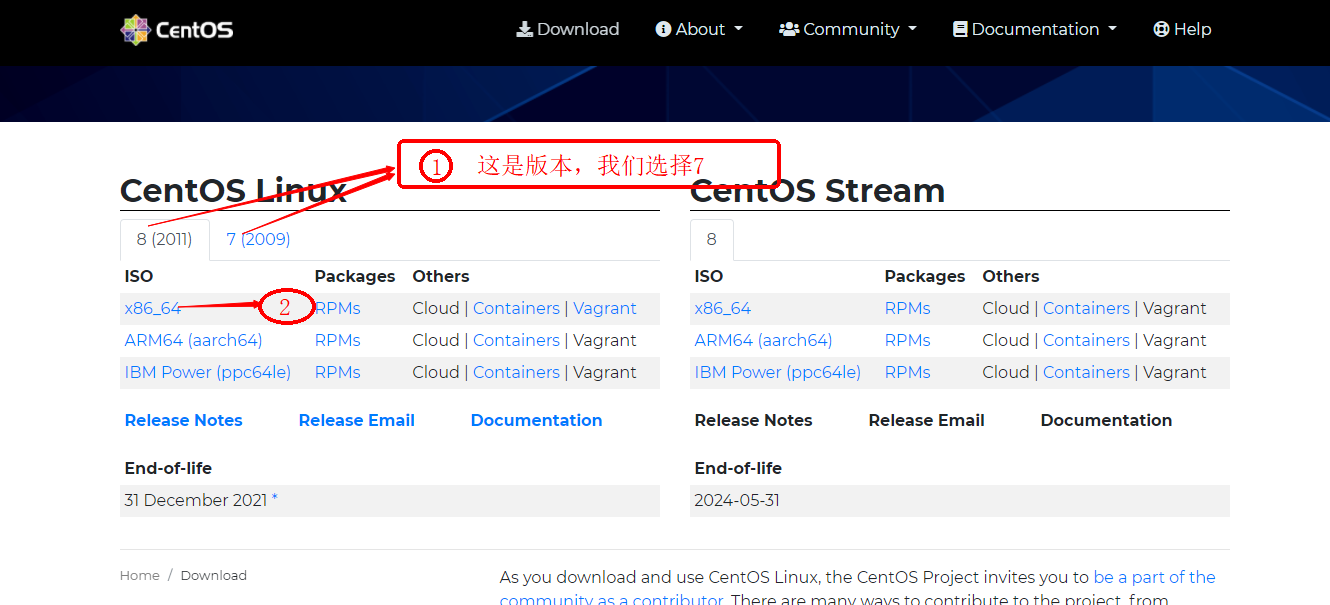This screenshot has width=1330, height=605.
Task: Click the Home breadcrumb link
Action: (x=140, y=575)
